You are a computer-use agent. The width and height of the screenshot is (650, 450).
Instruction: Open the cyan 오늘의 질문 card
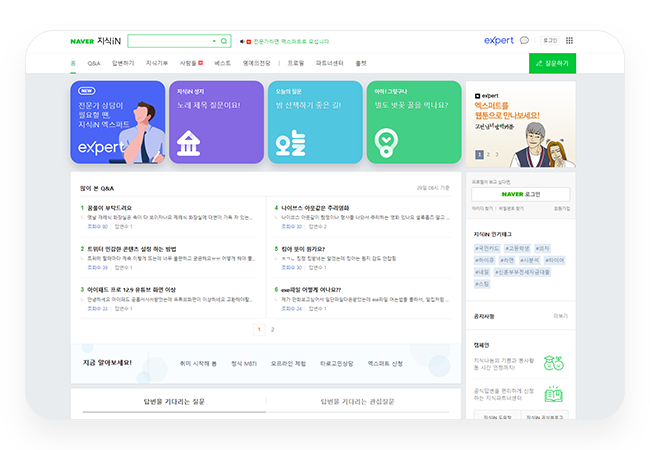pos(315,122)
